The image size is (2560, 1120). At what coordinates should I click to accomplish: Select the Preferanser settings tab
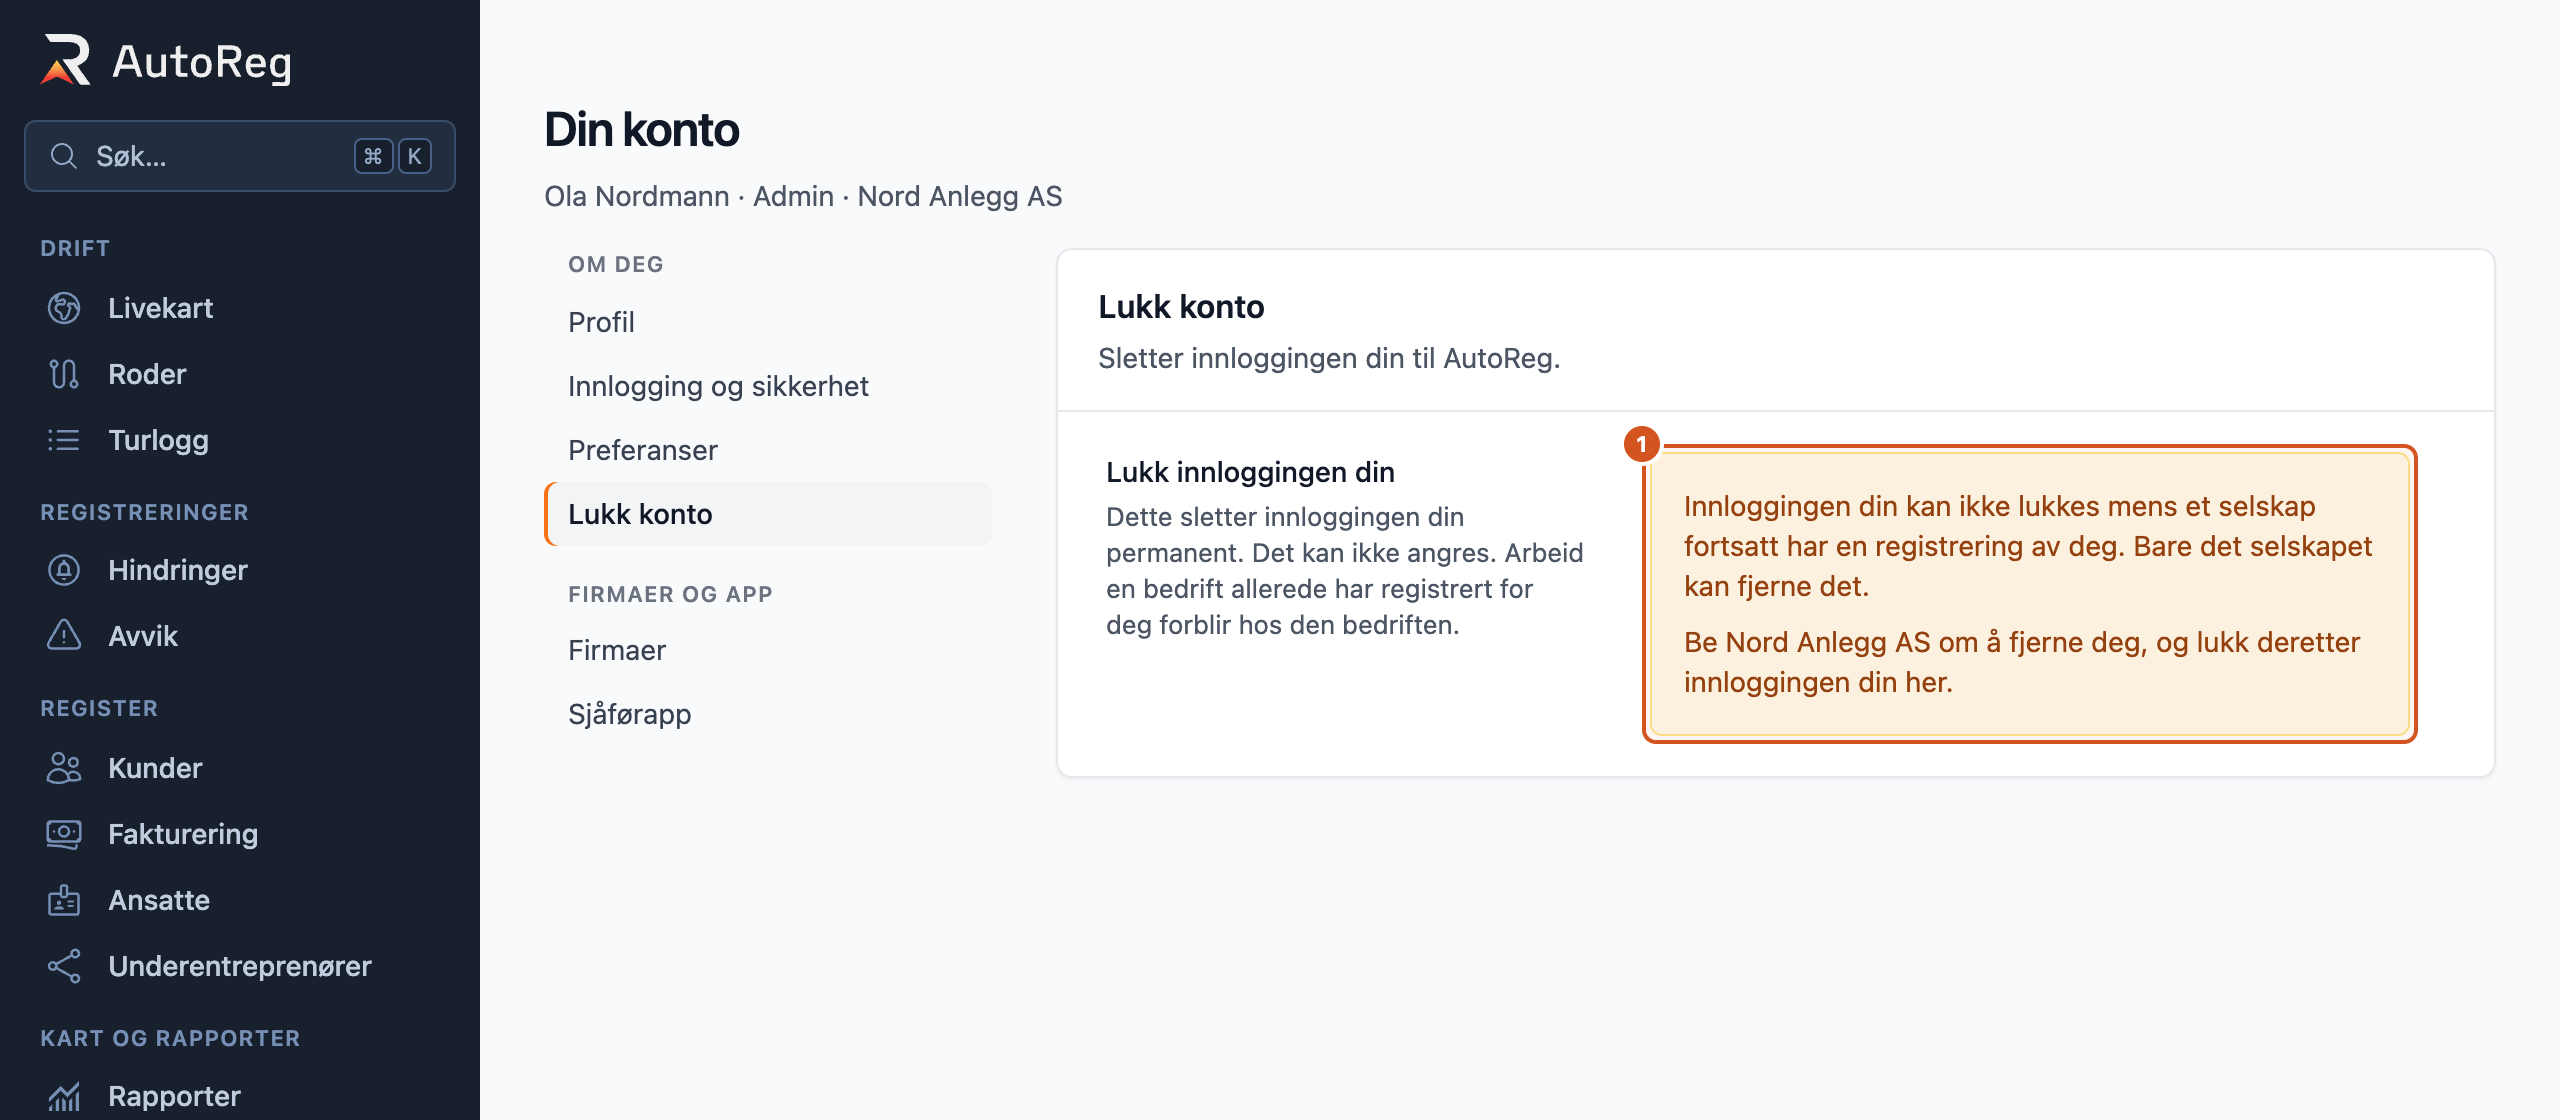click(x=768, y=450)
